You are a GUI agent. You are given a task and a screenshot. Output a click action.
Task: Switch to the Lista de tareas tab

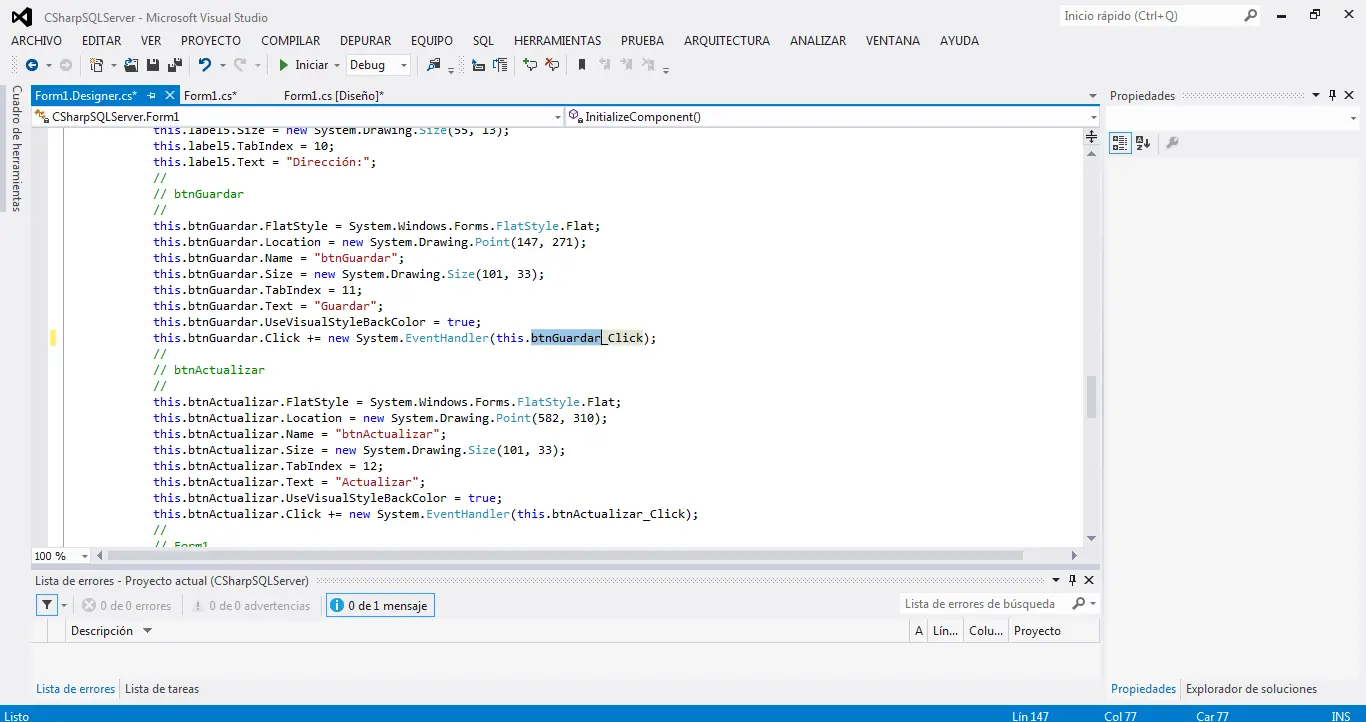pos(162,689)
